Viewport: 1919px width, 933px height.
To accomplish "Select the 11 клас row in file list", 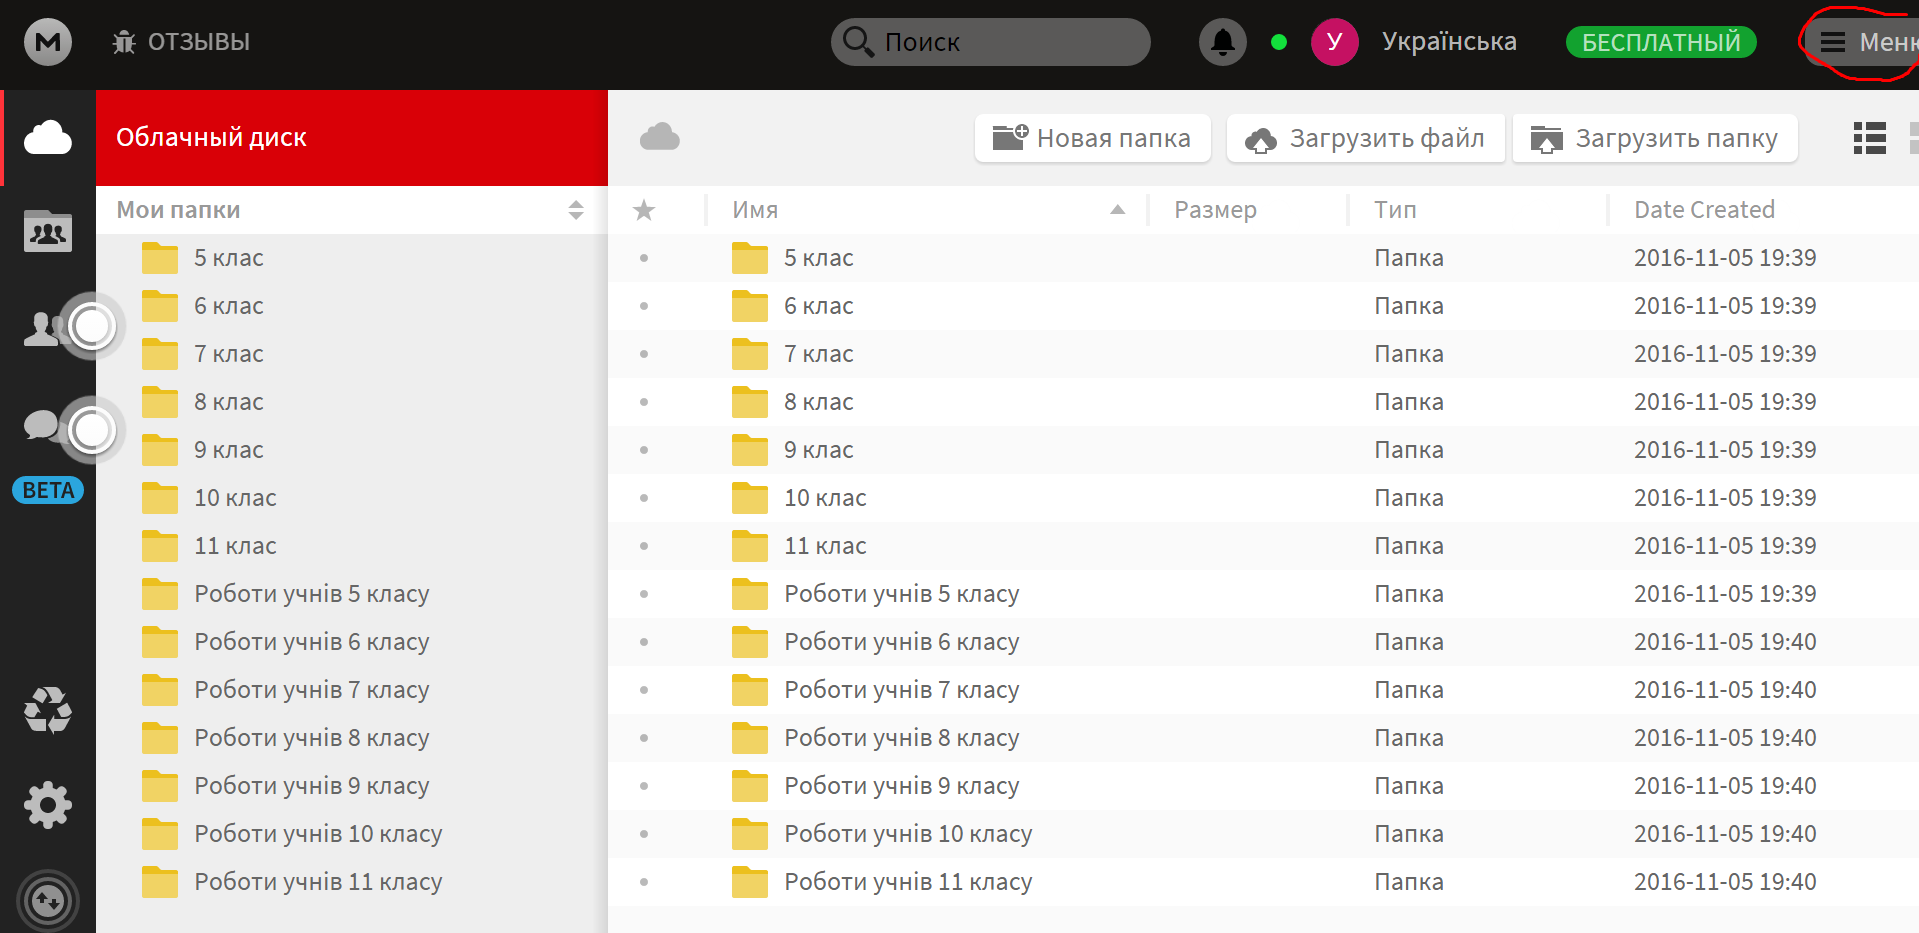I will click(x=1264, y=546).
